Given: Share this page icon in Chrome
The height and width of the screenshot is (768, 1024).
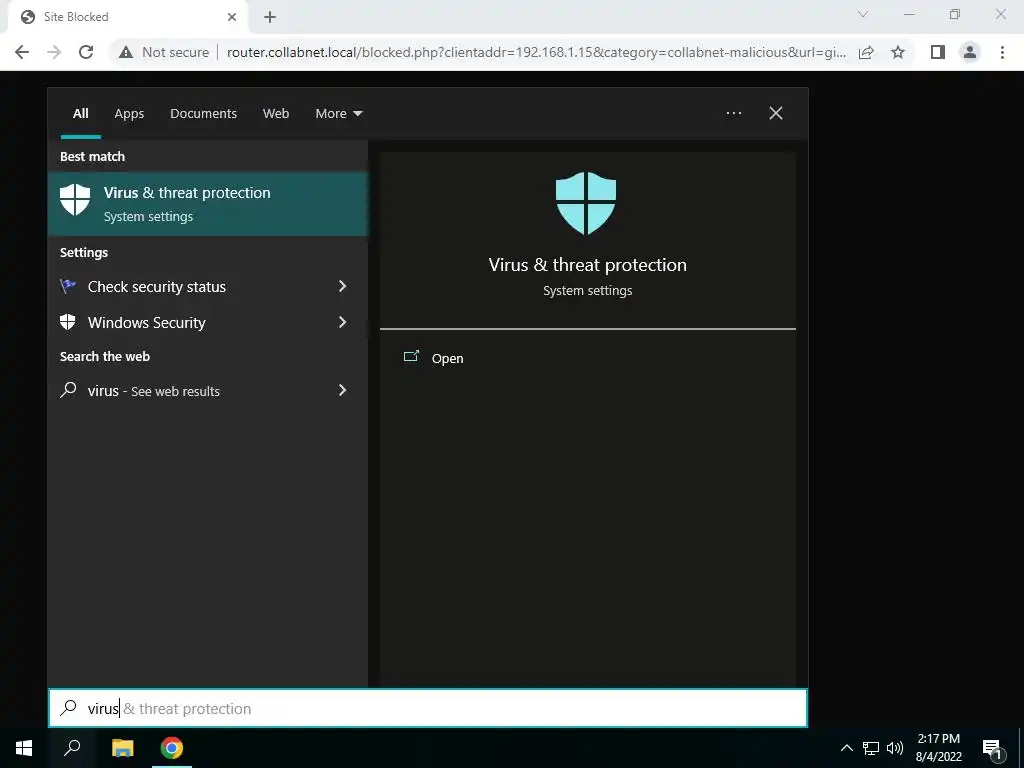Looking at the screenshot, I should 867,52.
